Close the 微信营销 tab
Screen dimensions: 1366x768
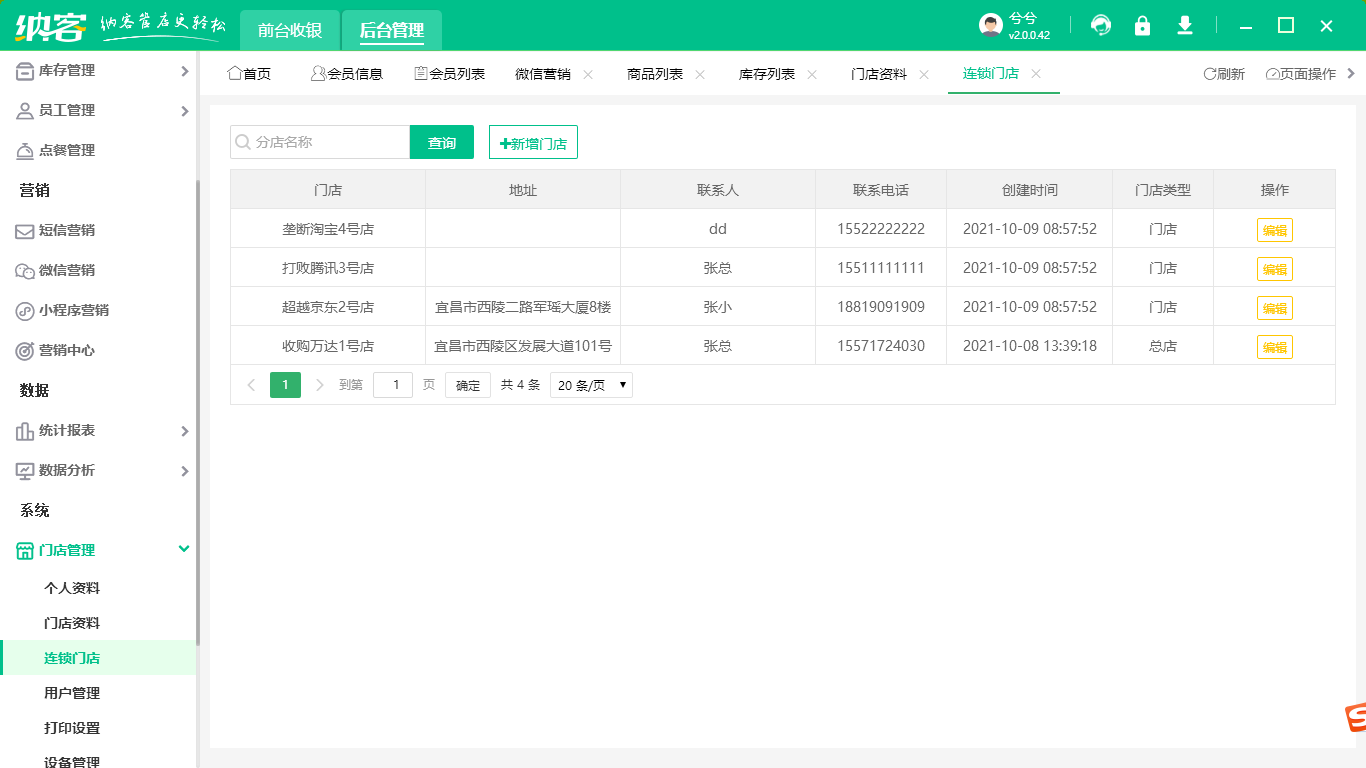click(x=588, y=74)
